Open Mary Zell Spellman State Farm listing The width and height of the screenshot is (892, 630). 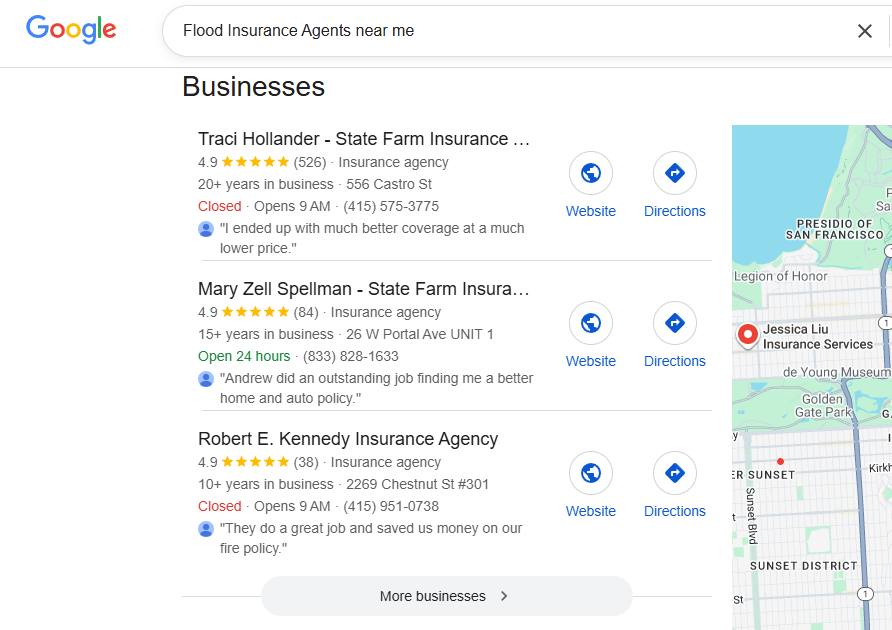pyautogui.click(x=364, y=289)
